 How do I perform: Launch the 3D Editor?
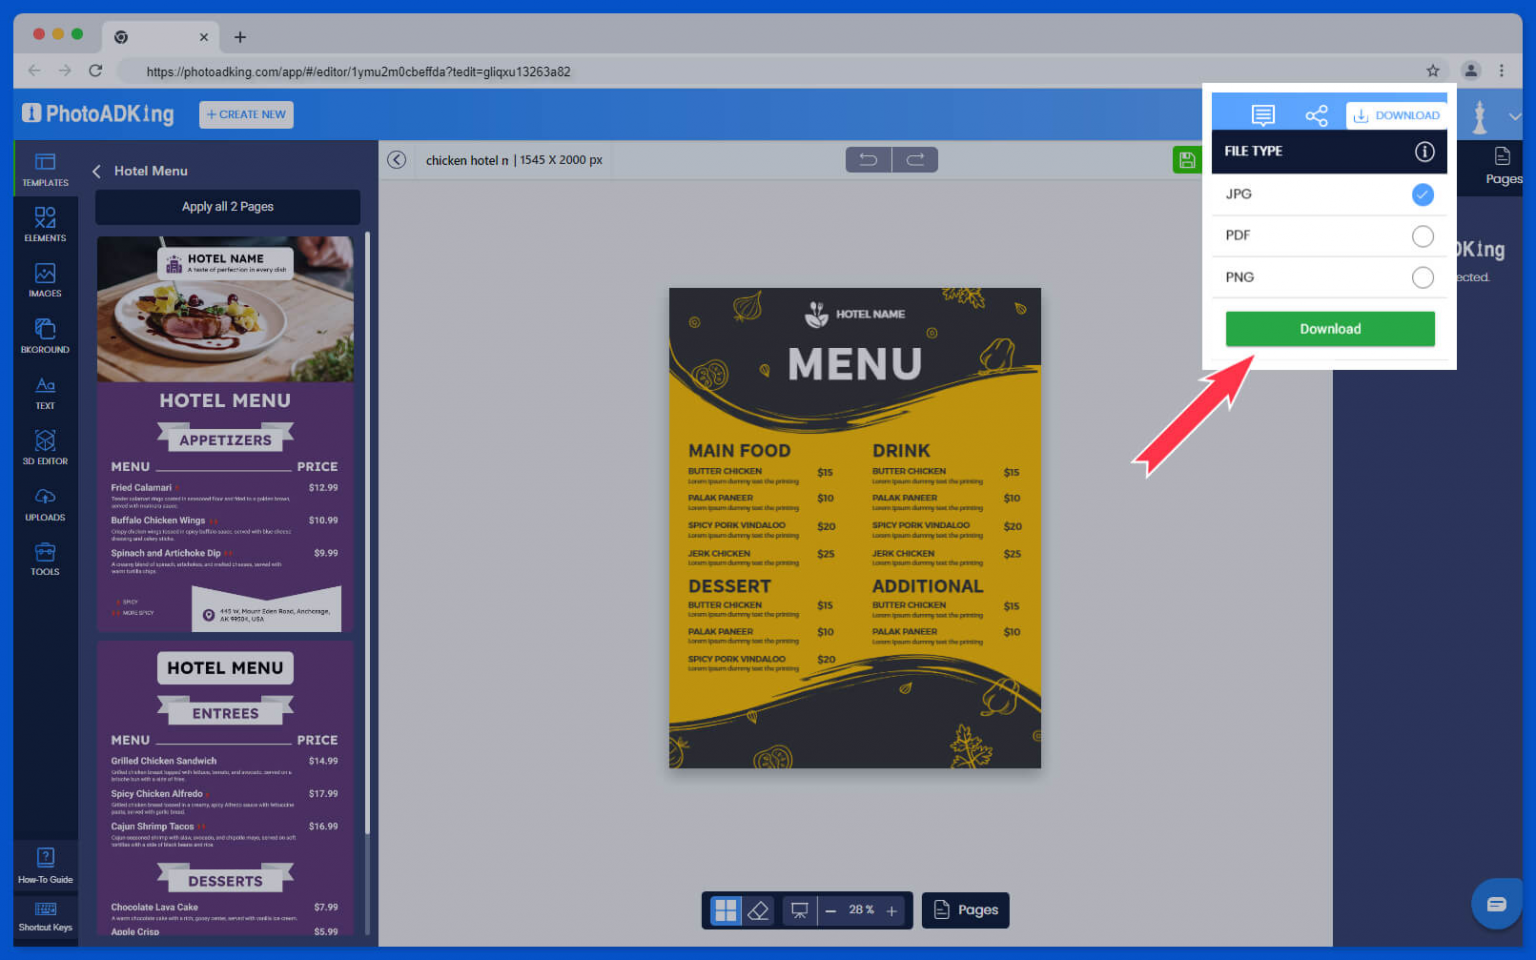click(x=45, y=448)
